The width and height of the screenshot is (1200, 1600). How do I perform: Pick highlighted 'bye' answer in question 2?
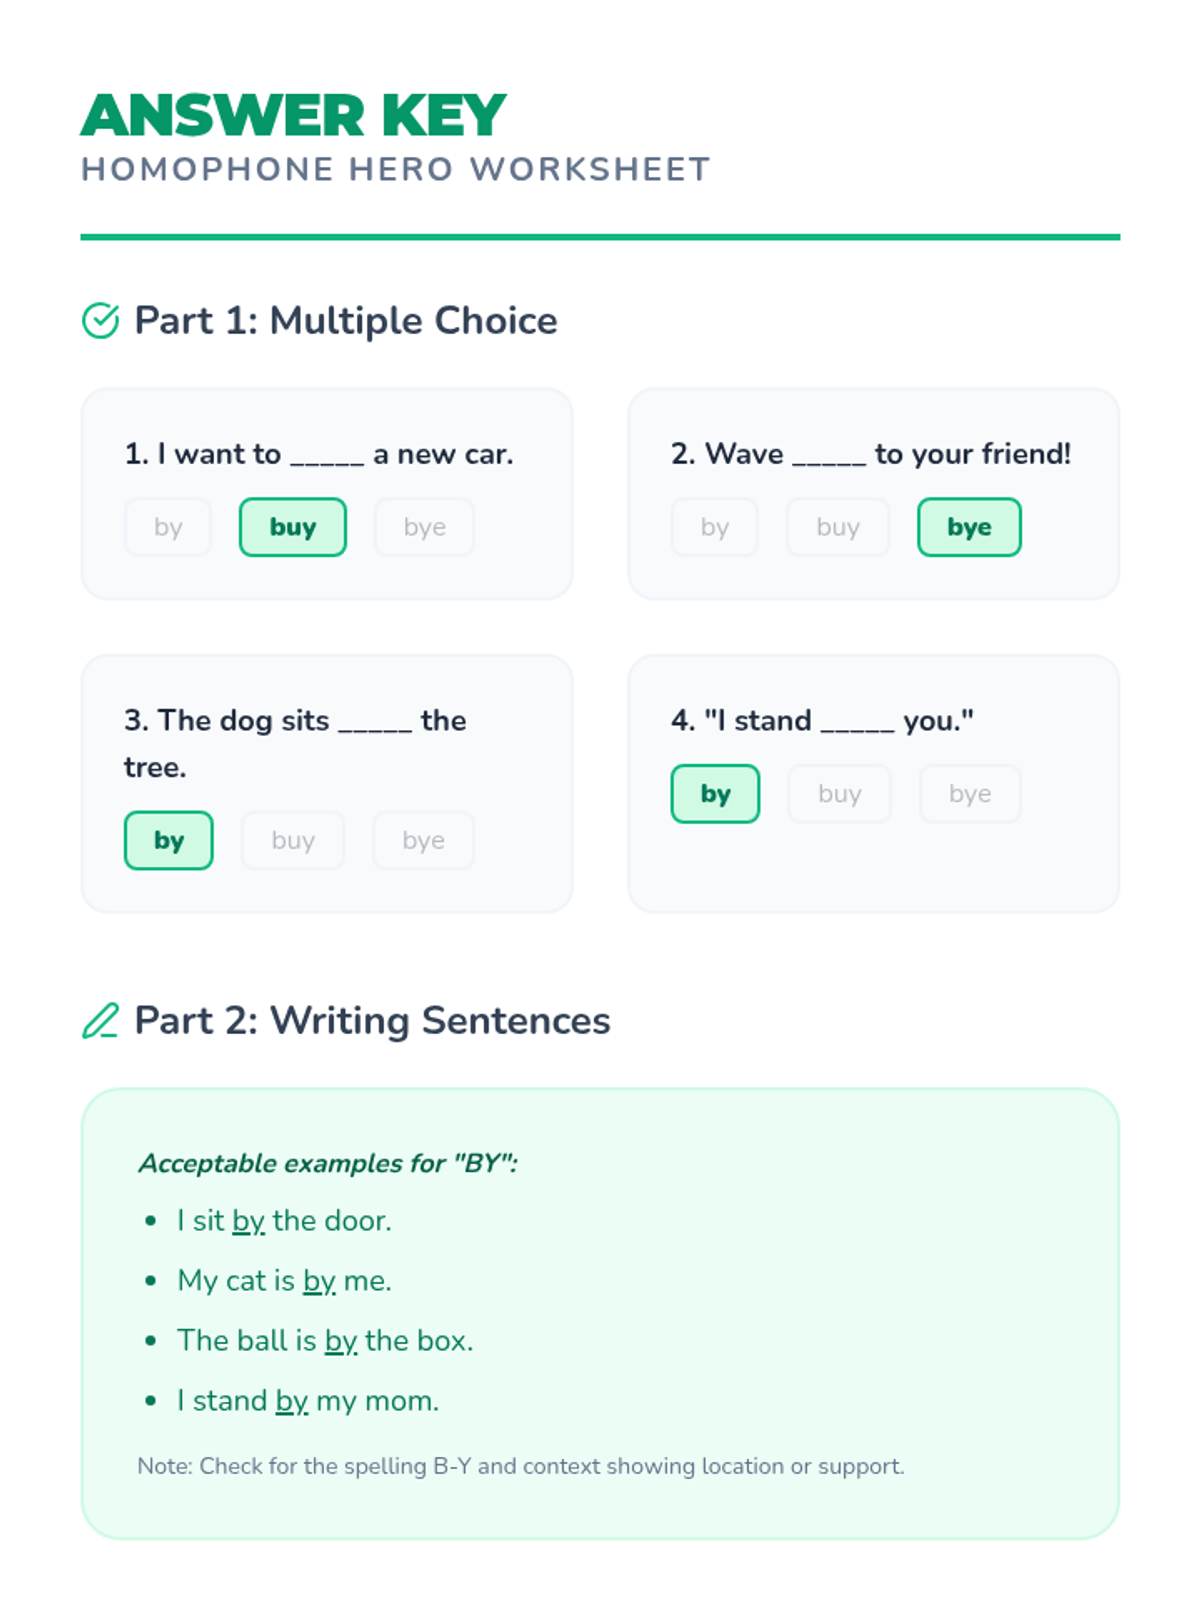[969, 527]
